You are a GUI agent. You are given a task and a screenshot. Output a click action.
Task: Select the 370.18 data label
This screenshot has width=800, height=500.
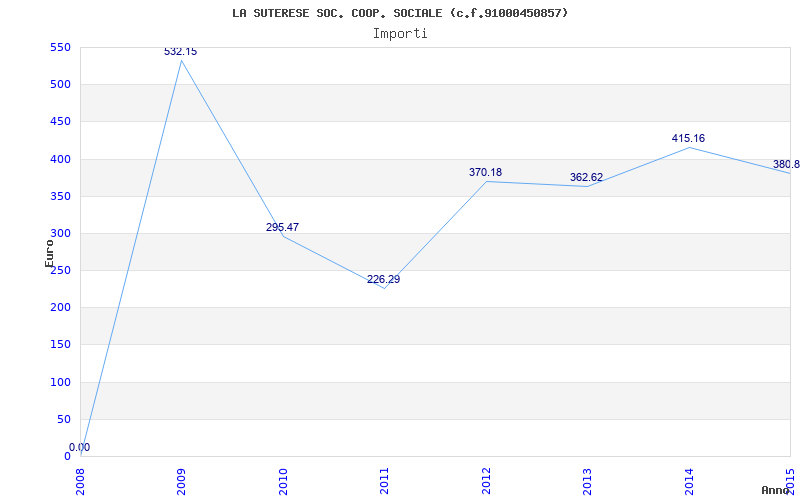485,172
